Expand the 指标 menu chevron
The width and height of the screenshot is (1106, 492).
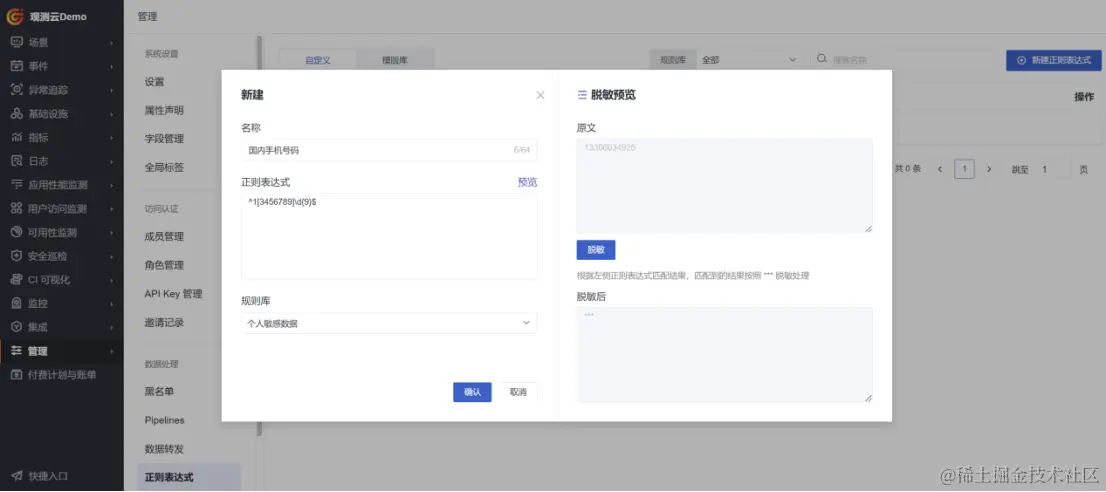[x=111, y=137]
